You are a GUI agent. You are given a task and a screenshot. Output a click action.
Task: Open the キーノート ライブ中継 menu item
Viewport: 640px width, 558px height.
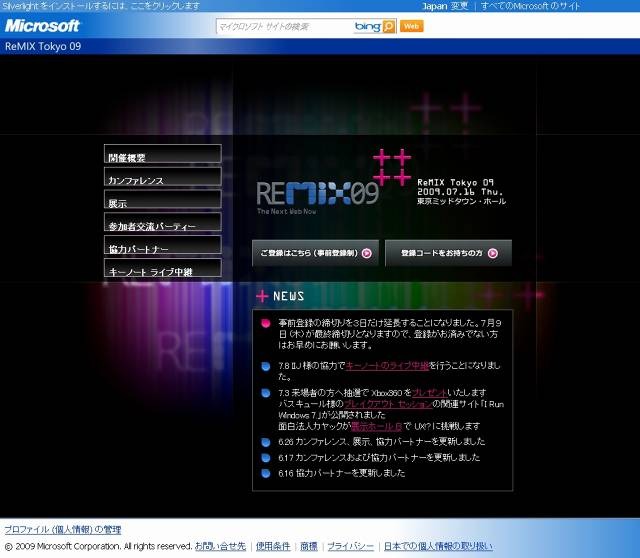[163, 268]
